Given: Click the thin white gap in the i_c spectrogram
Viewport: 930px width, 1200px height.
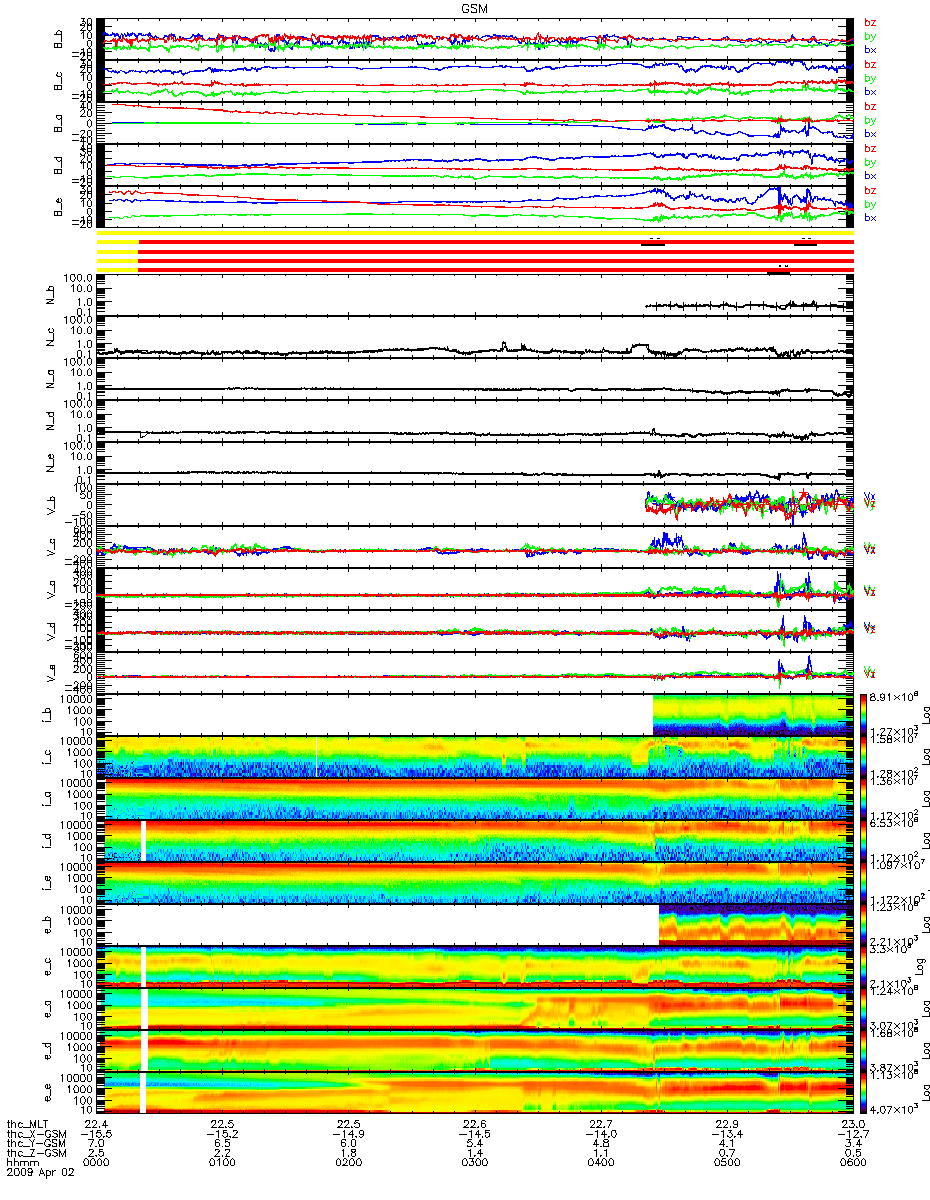Looking at the screenshot, I should 316,757.
